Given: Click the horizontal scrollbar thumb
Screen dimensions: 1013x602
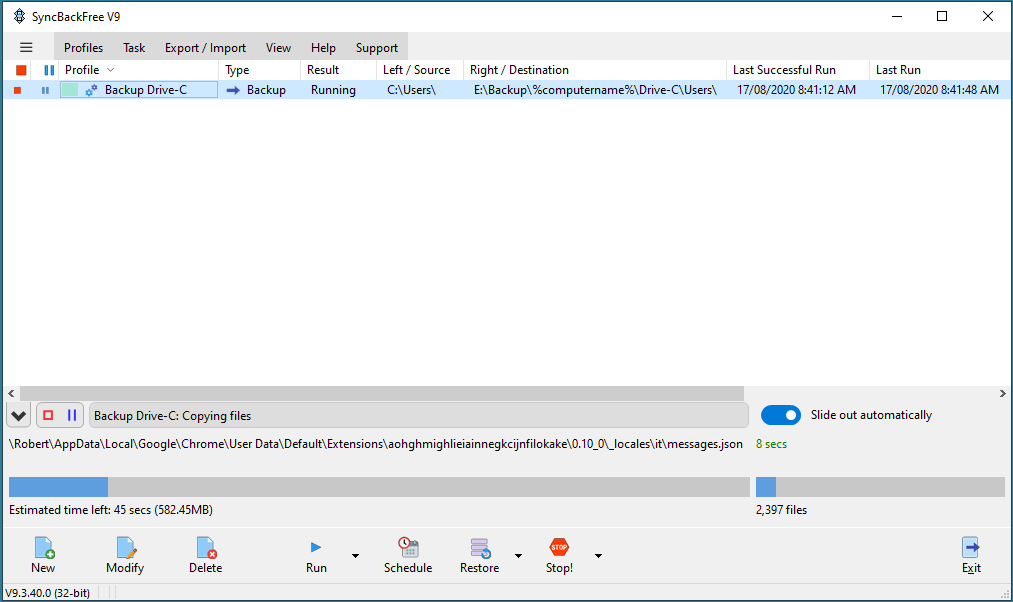Looking at the screenshot, I should [382, 393].
